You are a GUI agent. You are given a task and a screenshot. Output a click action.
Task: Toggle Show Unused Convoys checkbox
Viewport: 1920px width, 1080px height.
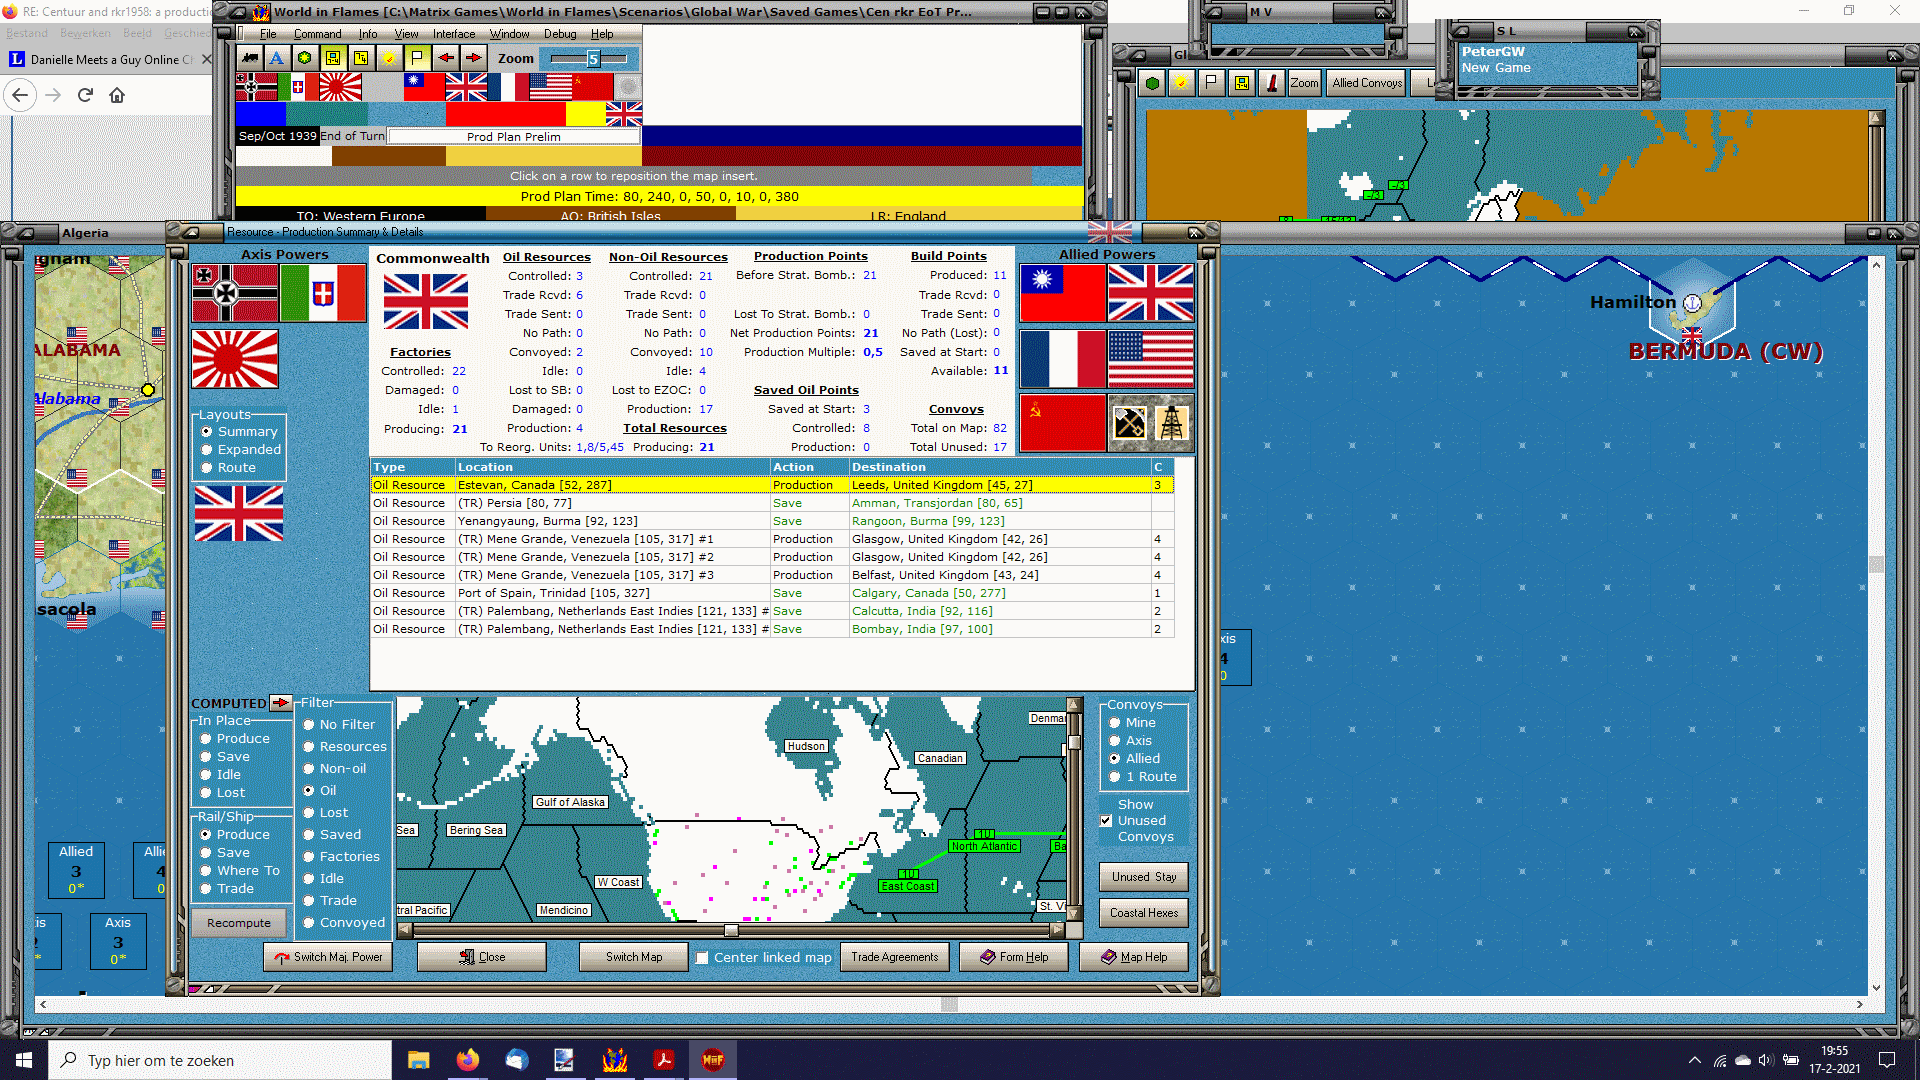point(1106,821)
